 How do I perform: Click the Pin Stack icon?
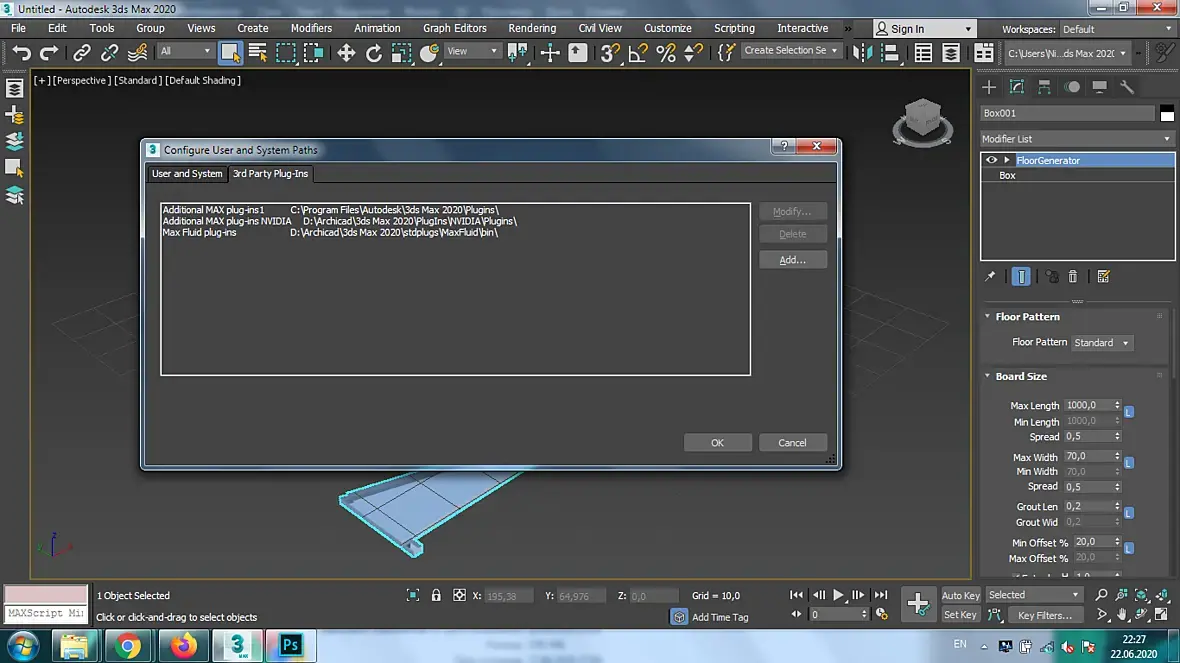coord(990,277)
